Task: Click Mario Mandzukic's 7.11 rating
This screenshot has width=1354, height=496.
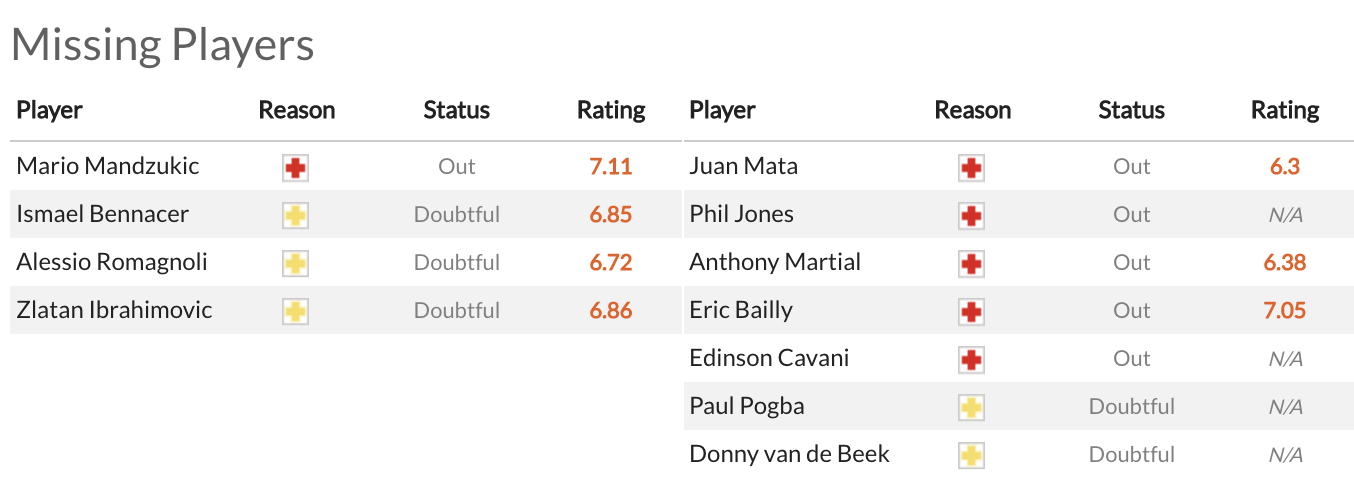Action: coord(610,166)
